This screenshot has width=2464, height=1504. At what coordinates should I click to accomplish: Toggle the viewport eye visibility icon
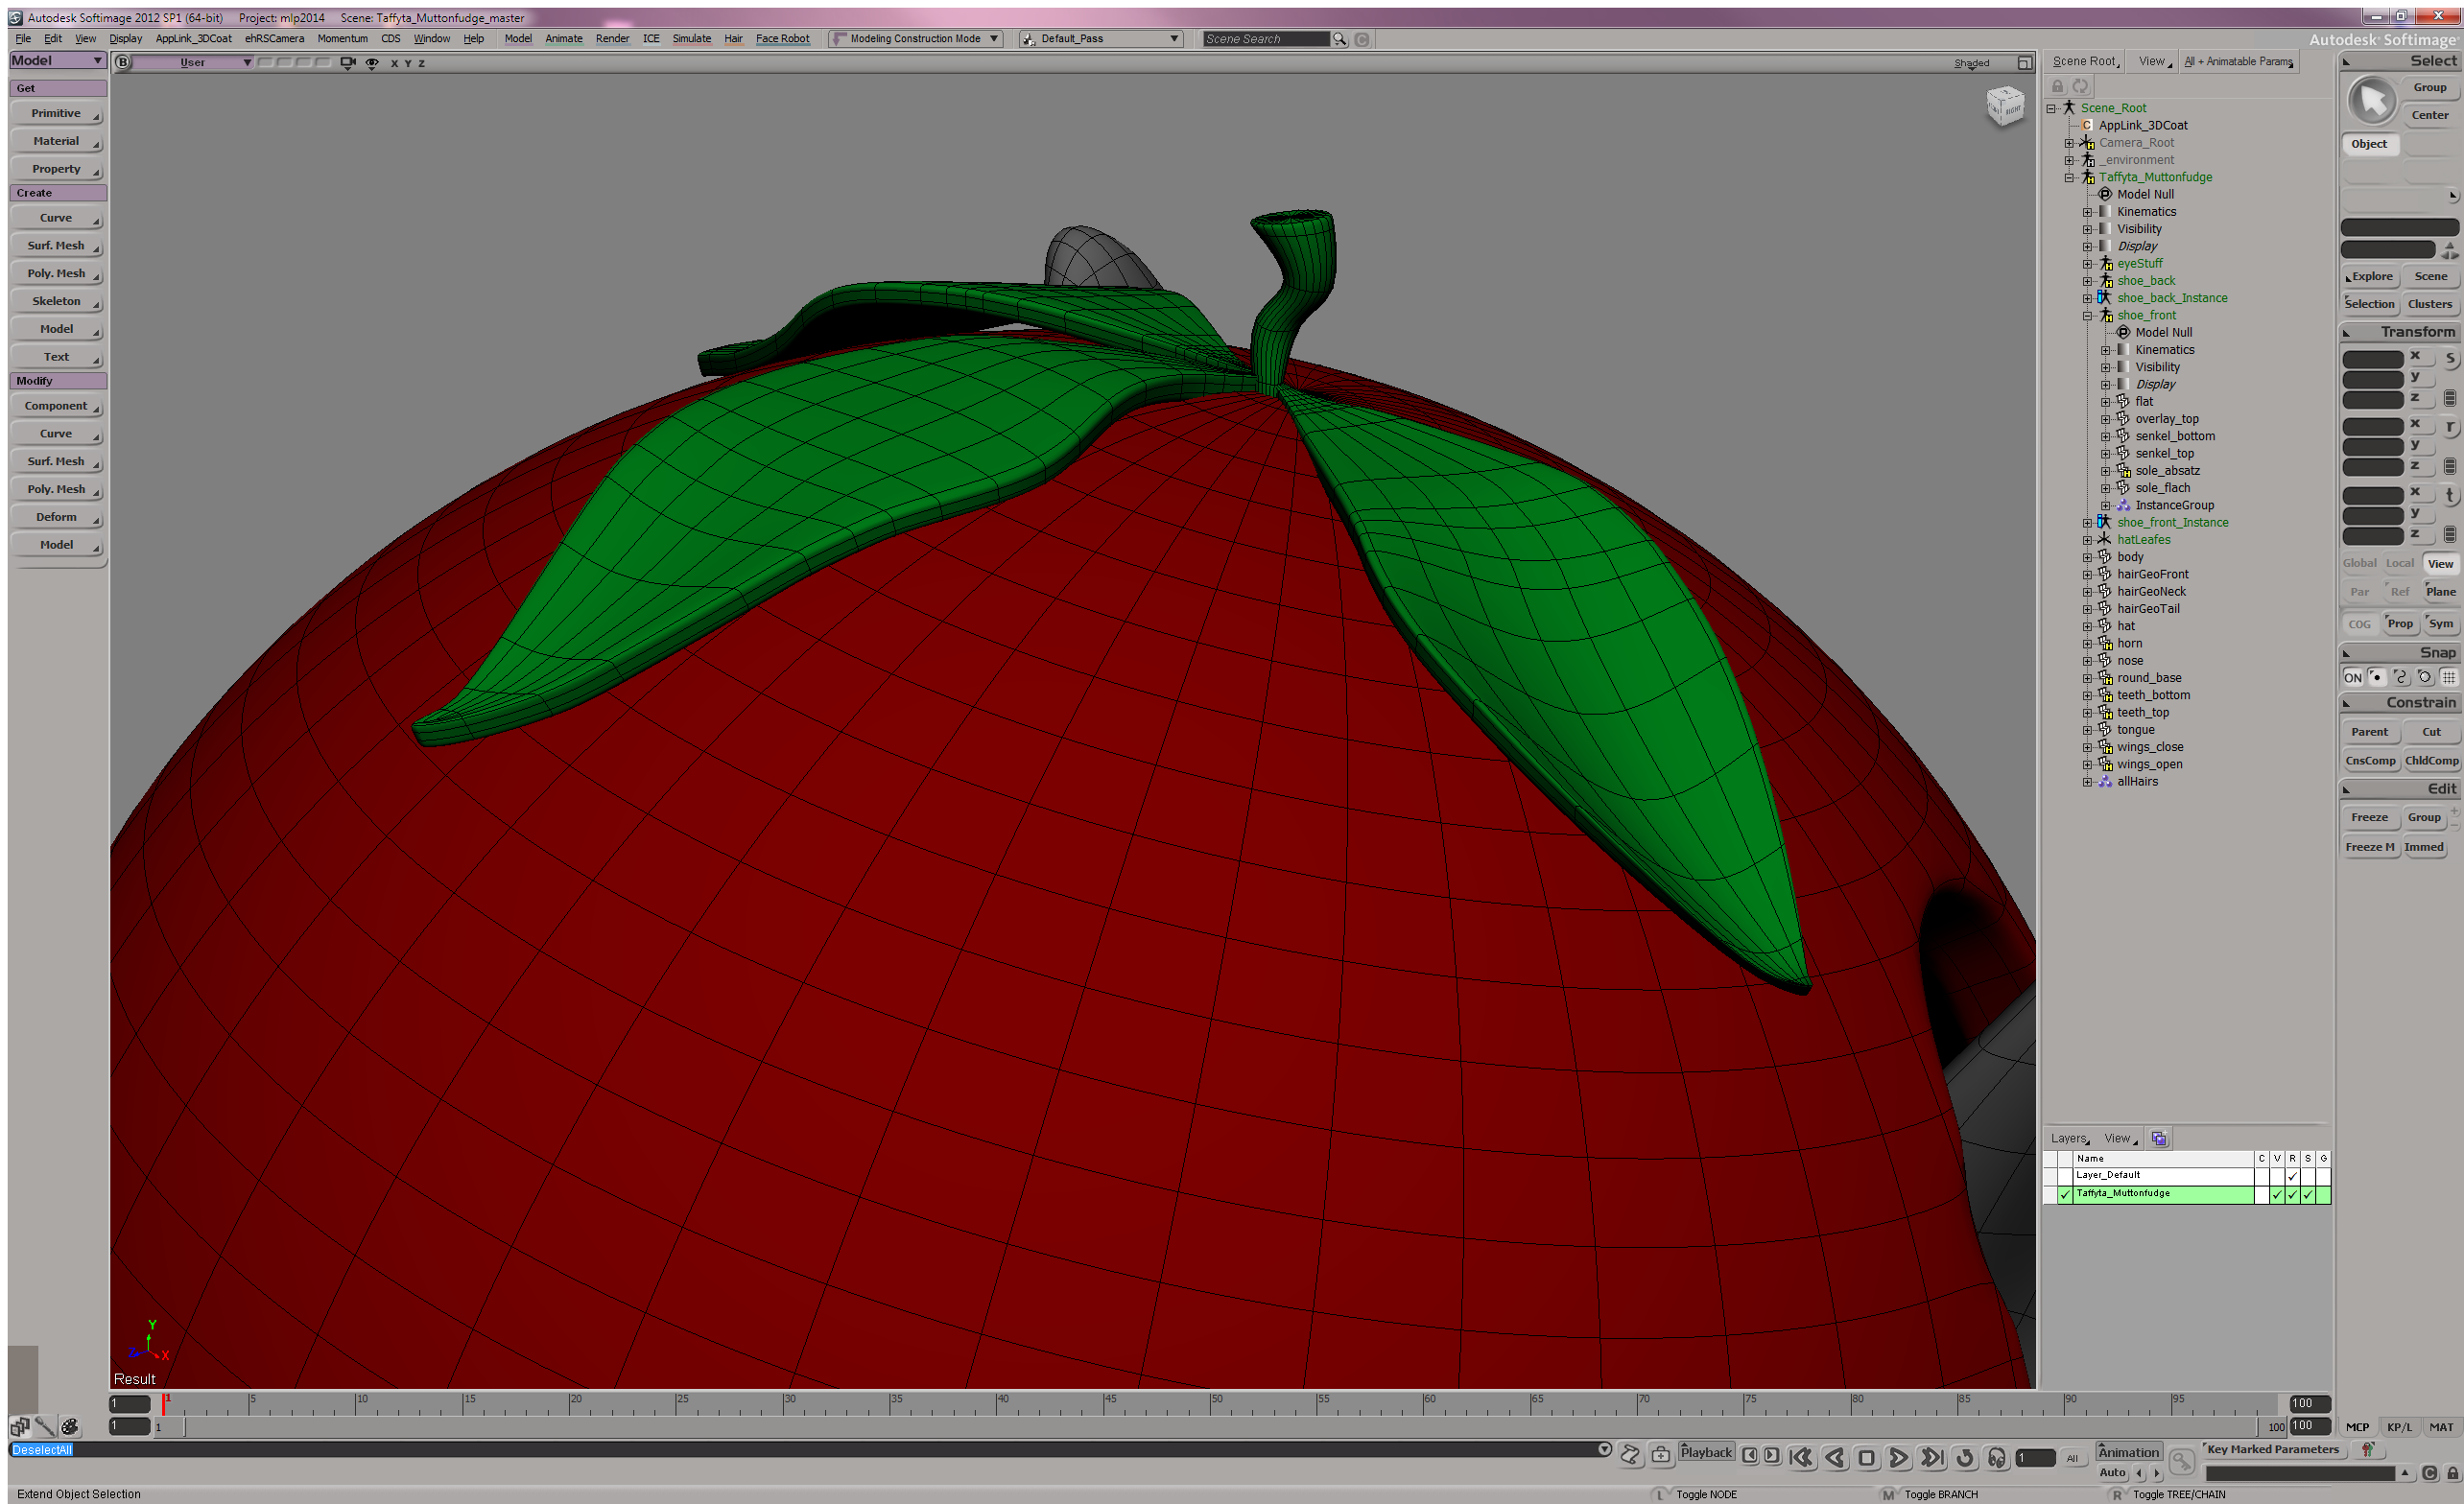pyautogui.click(x=372, y=63)
